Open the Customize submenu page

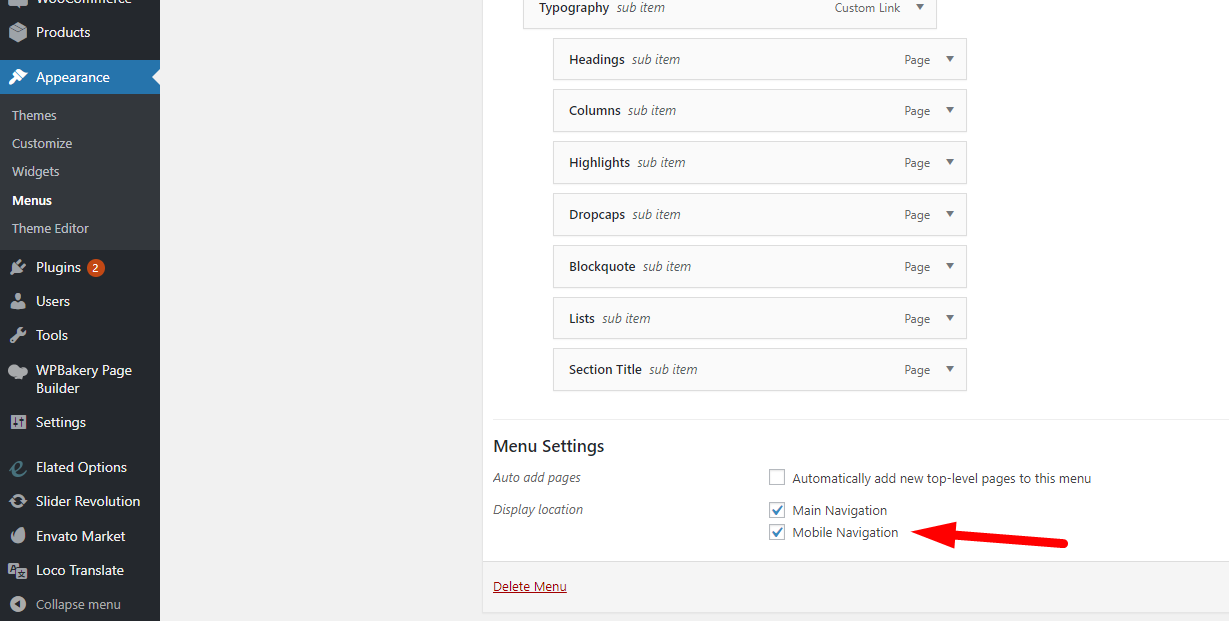point(42,143)
